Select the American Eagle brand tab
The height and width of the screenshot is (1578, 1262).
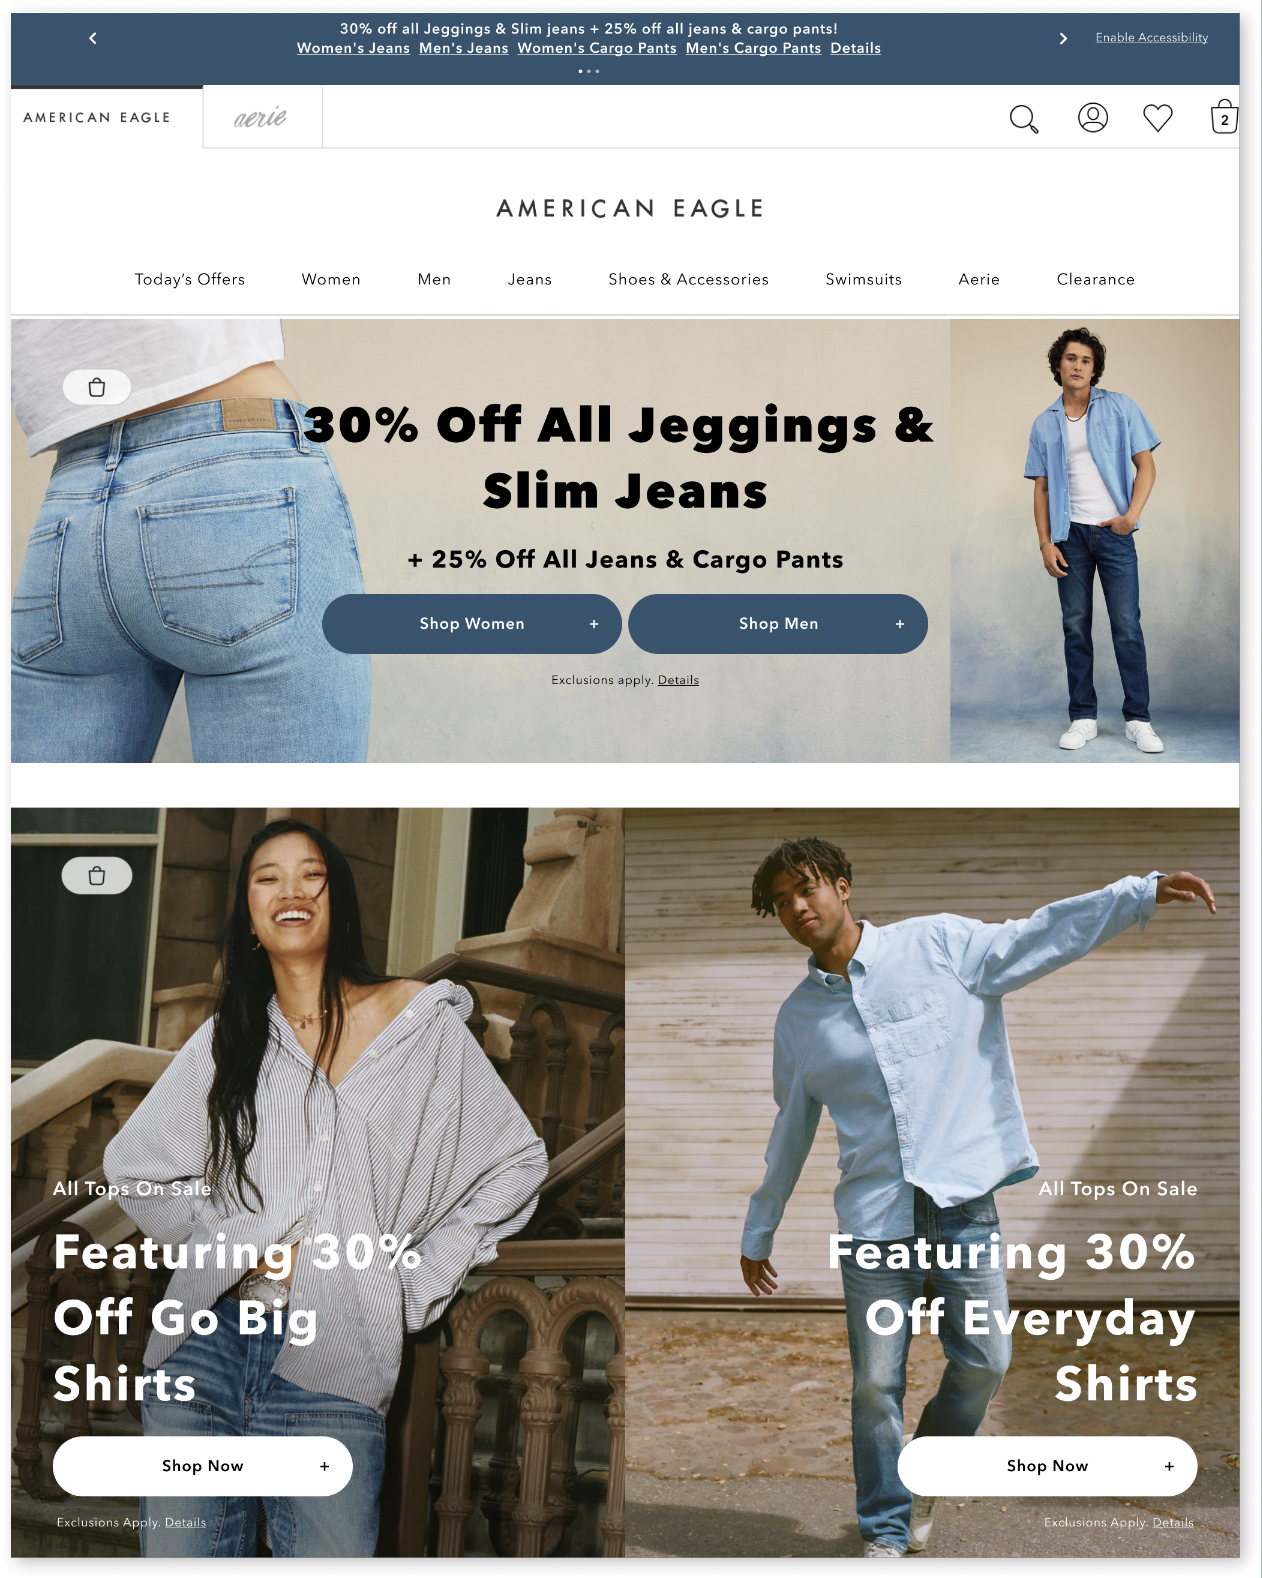coord(97,117)
